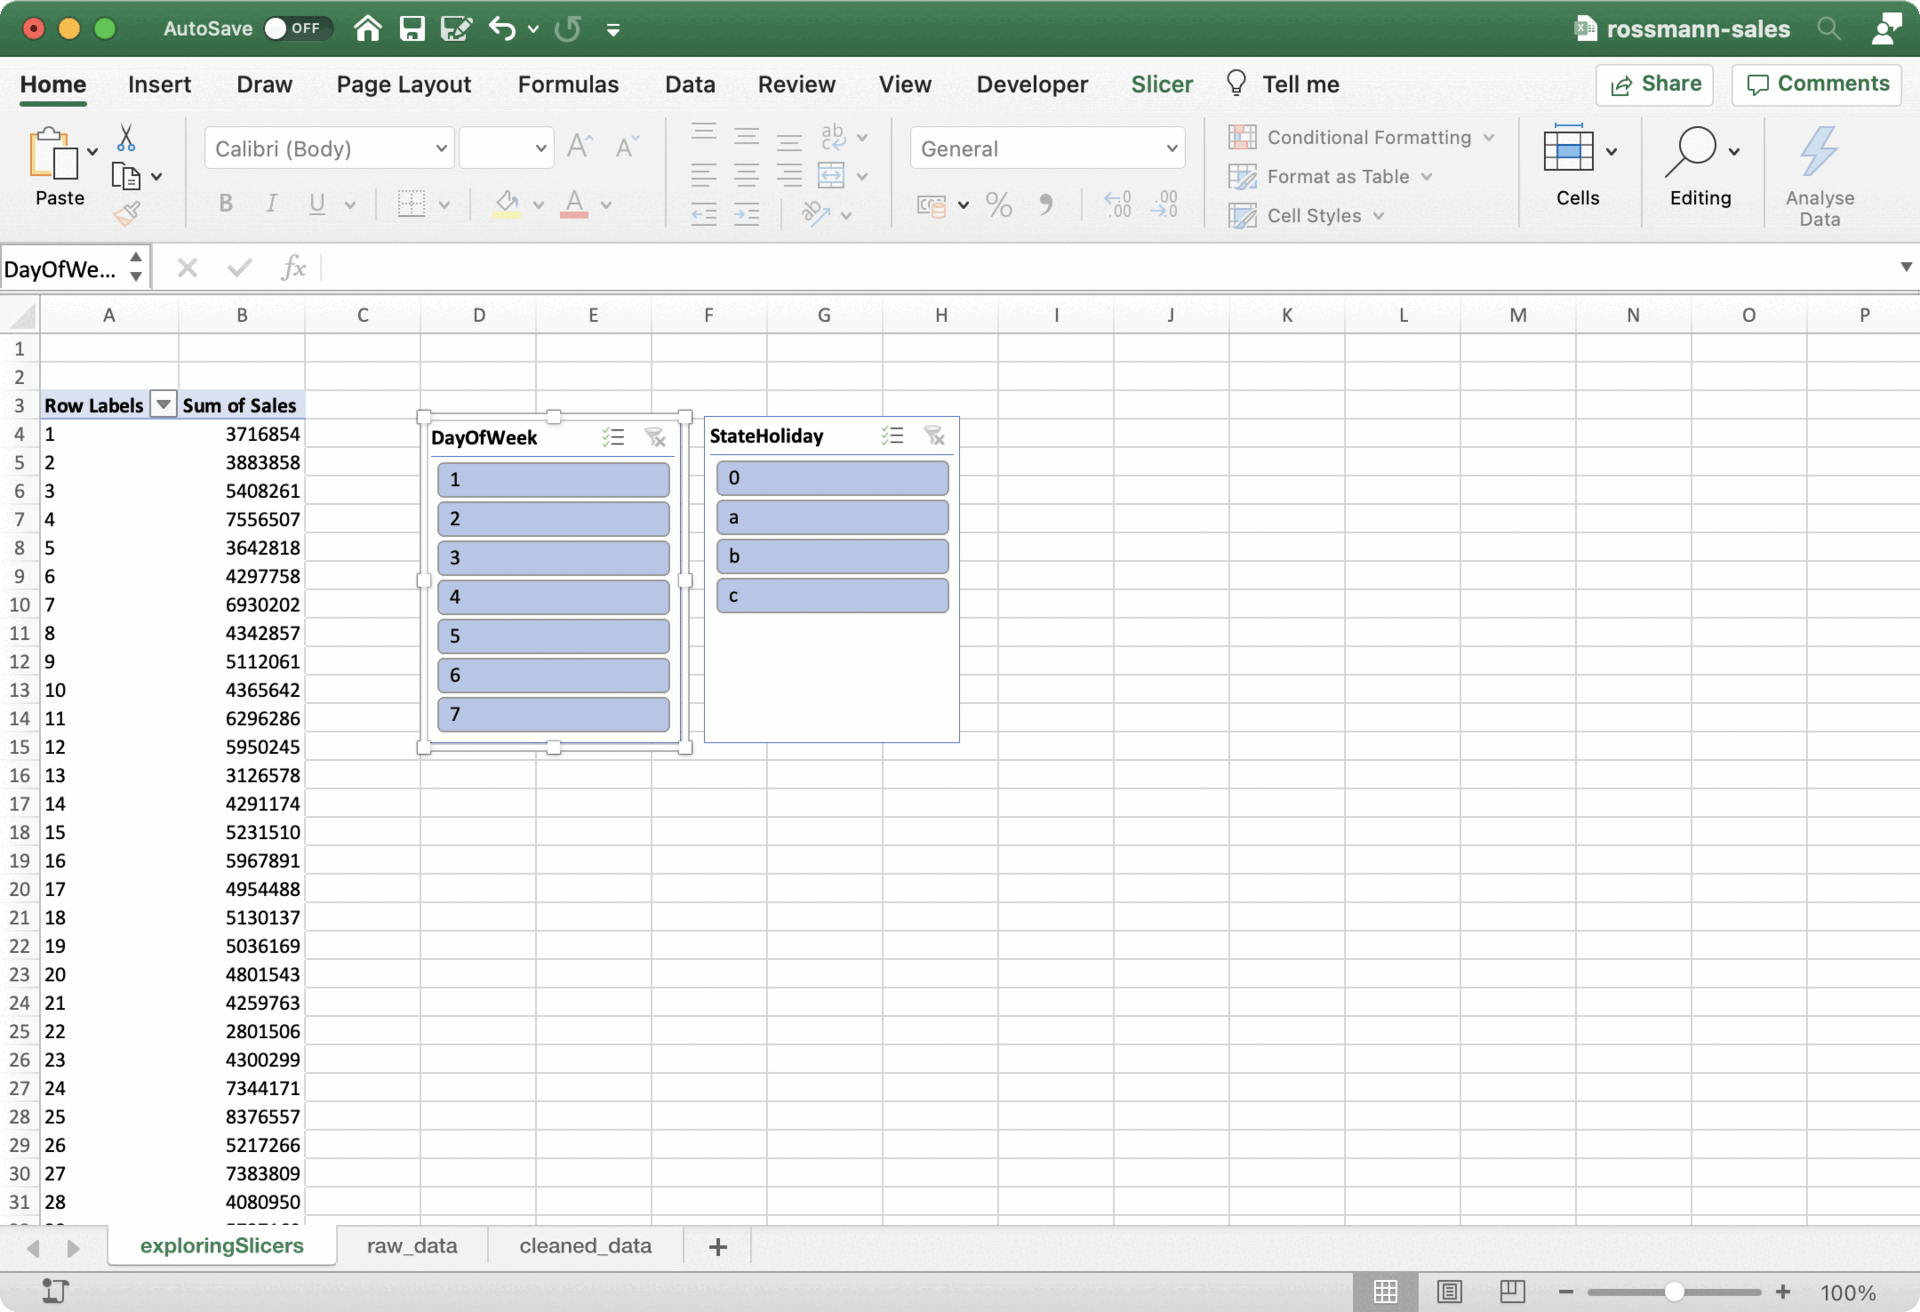Click the zoom slider handle
Screen dimensions: 1920x1312
coord(1673,1292)
